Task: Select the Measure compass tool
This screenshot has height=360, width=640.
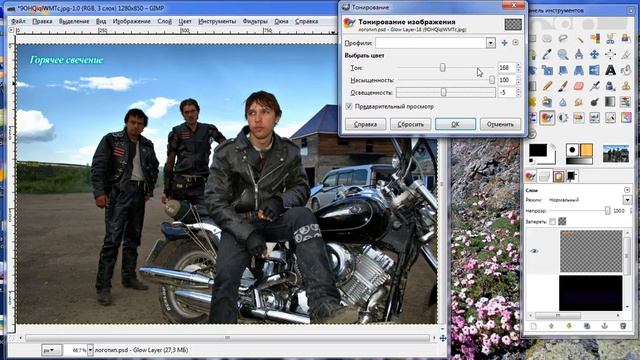Action: 579,54
